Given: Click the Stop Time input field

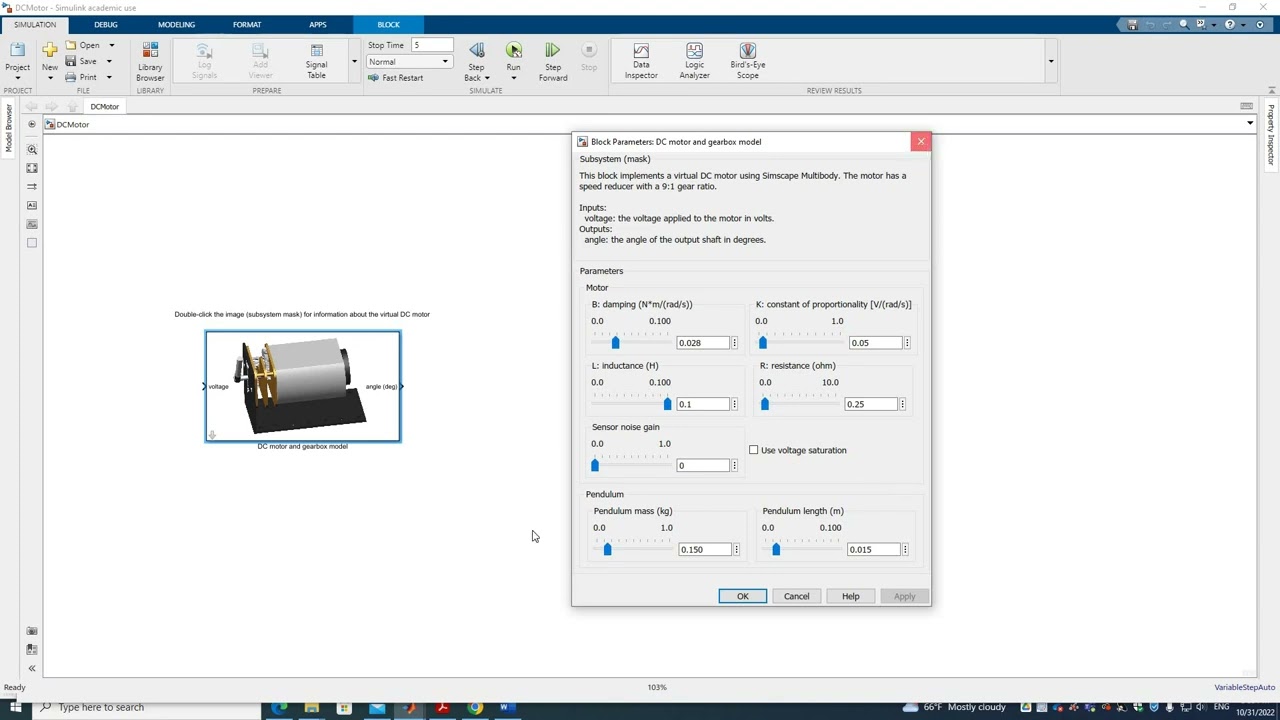Looking at the screenshot, I should [x=432, y=46].
